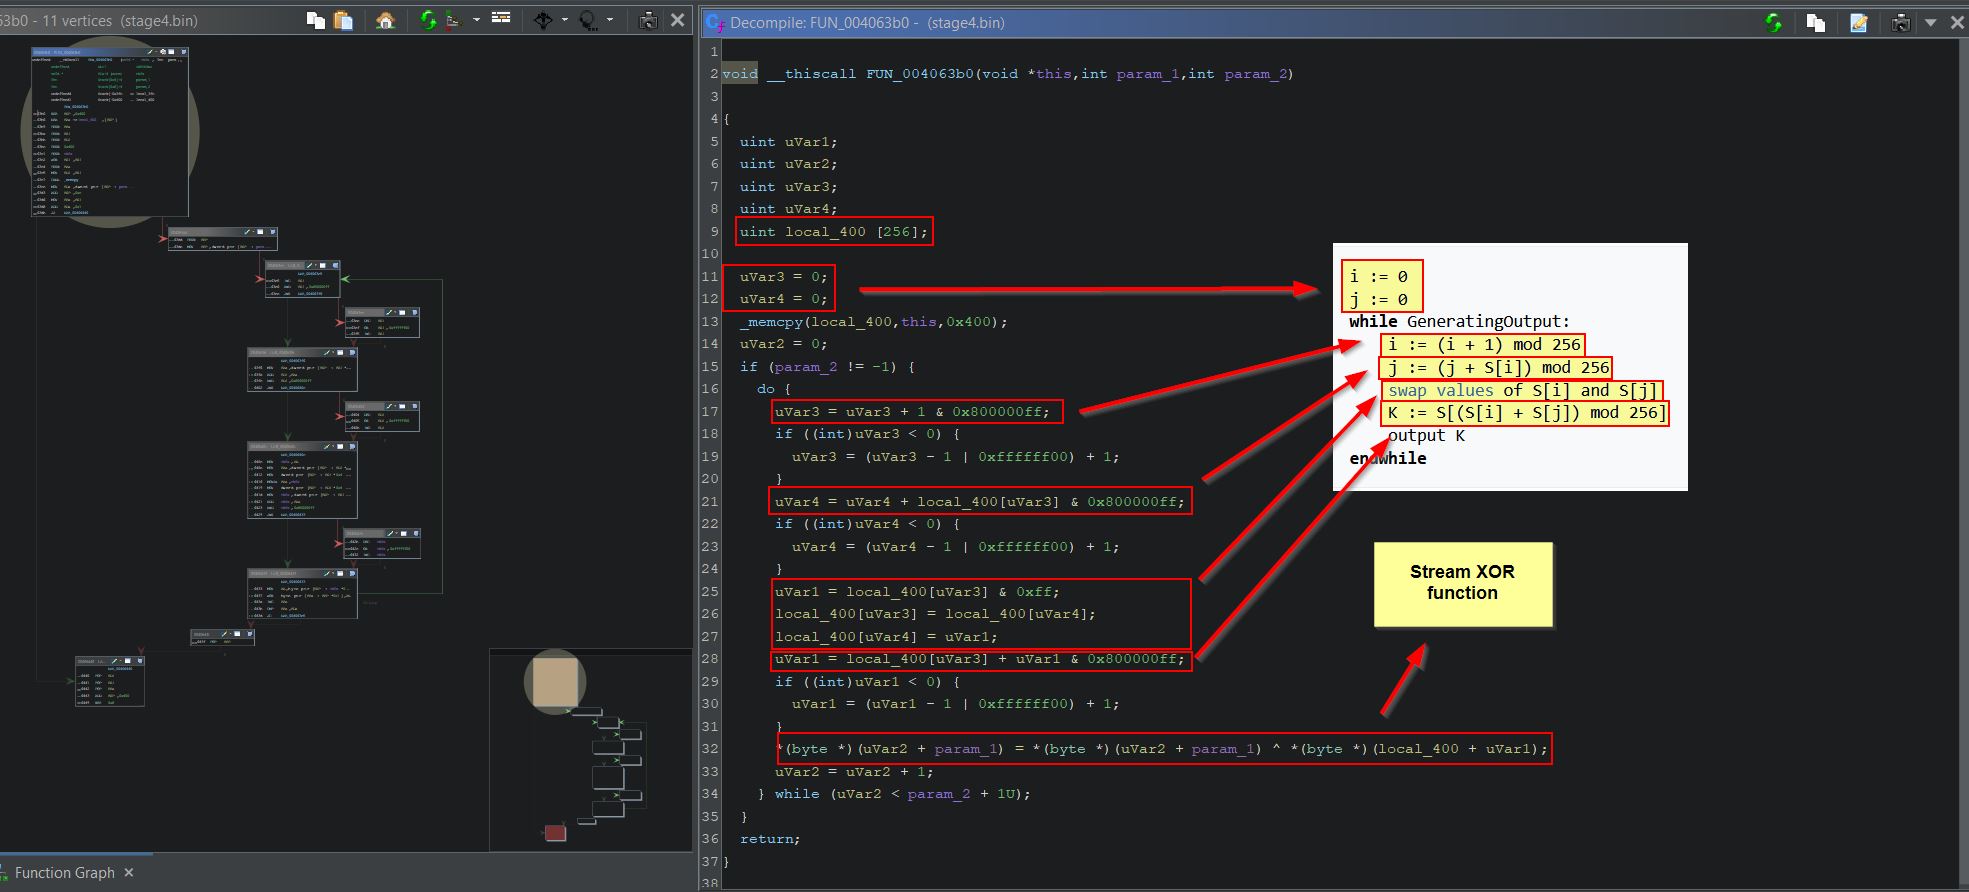Click 'local_400[uVar4] = uVar1;' line

886,637
